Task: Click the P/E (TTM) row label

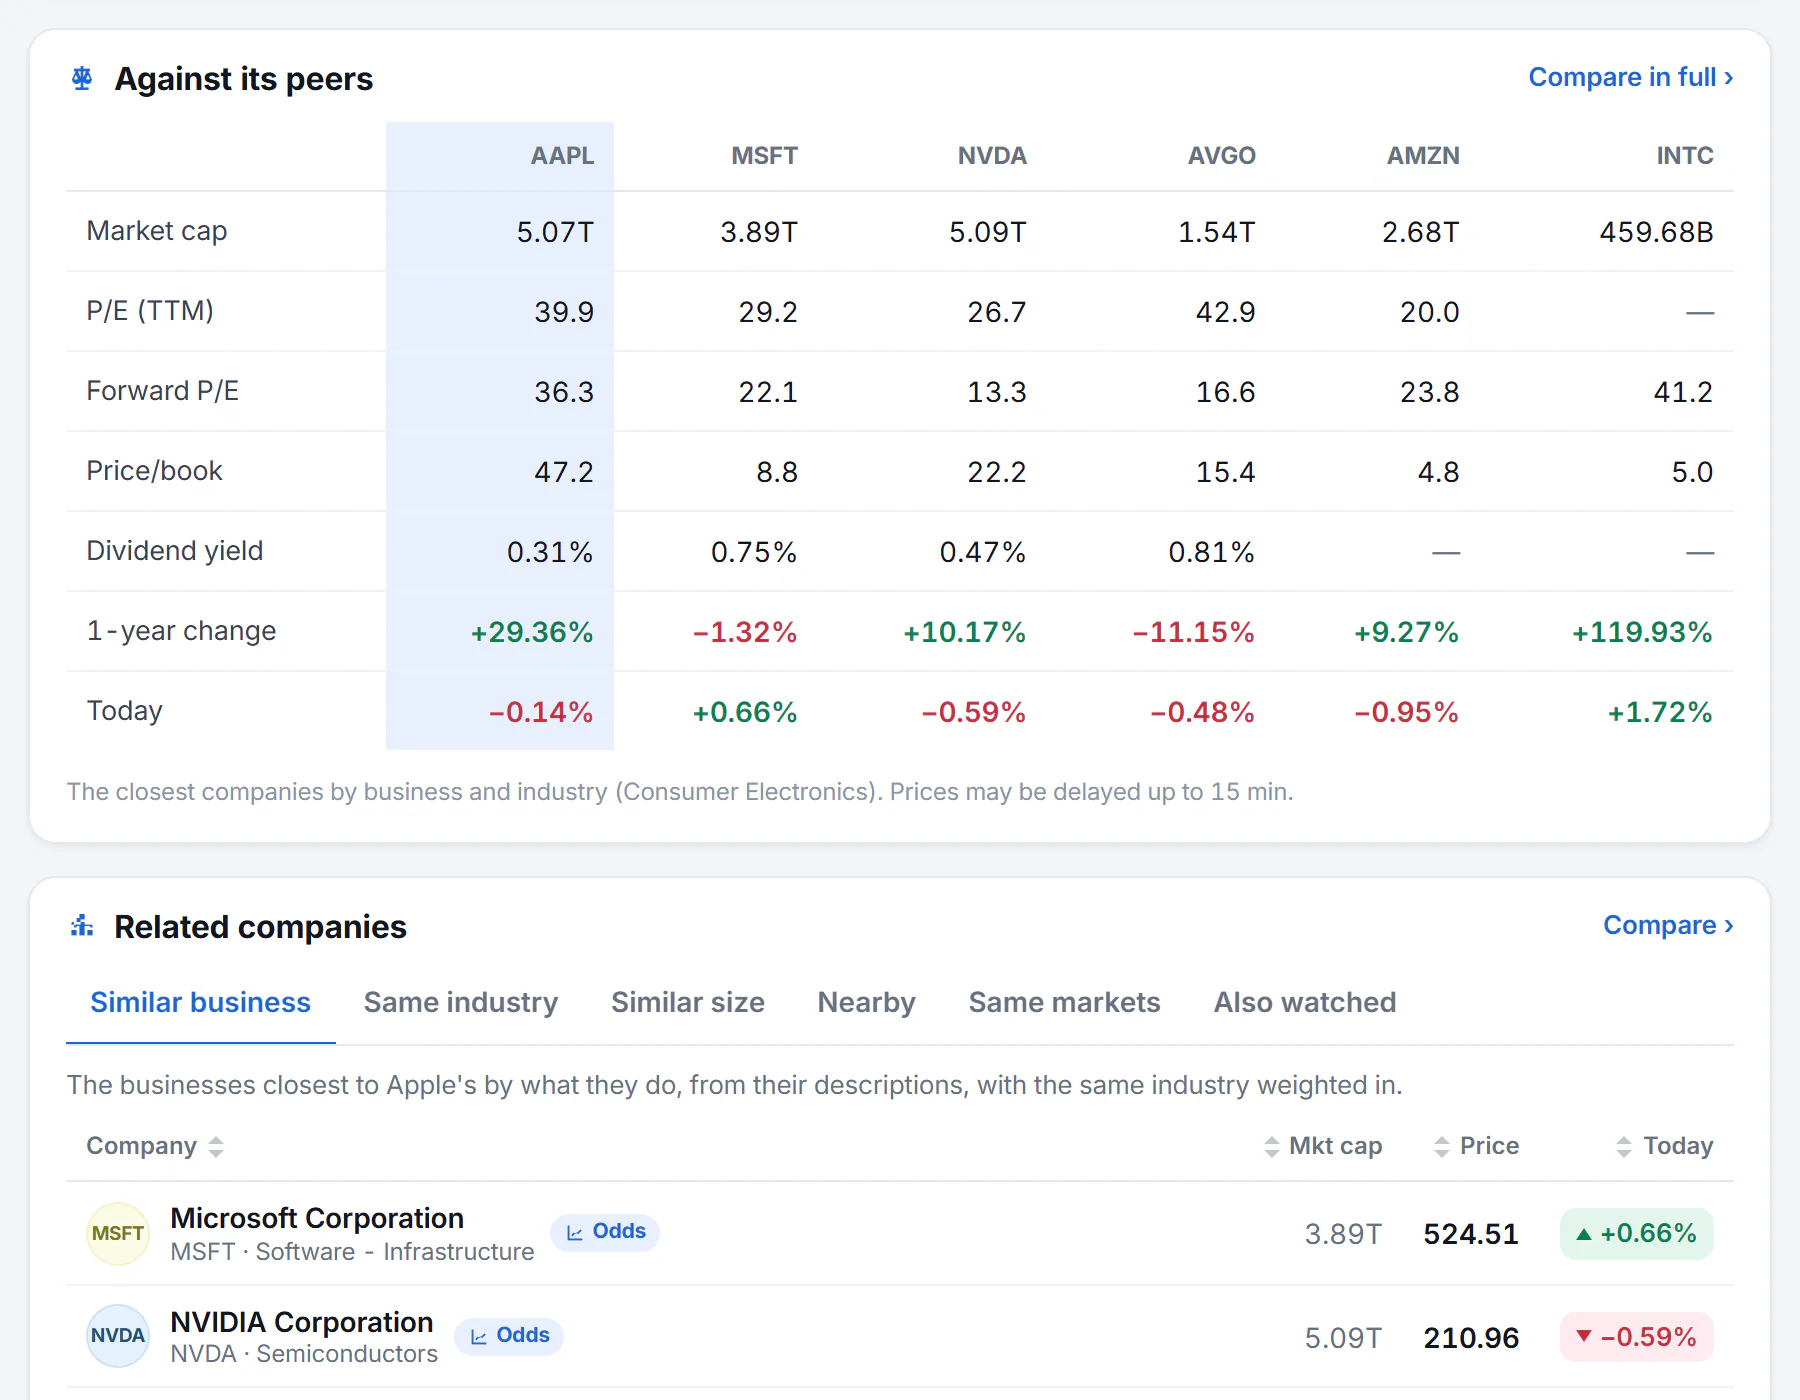Action: click(x=150, y=311)
